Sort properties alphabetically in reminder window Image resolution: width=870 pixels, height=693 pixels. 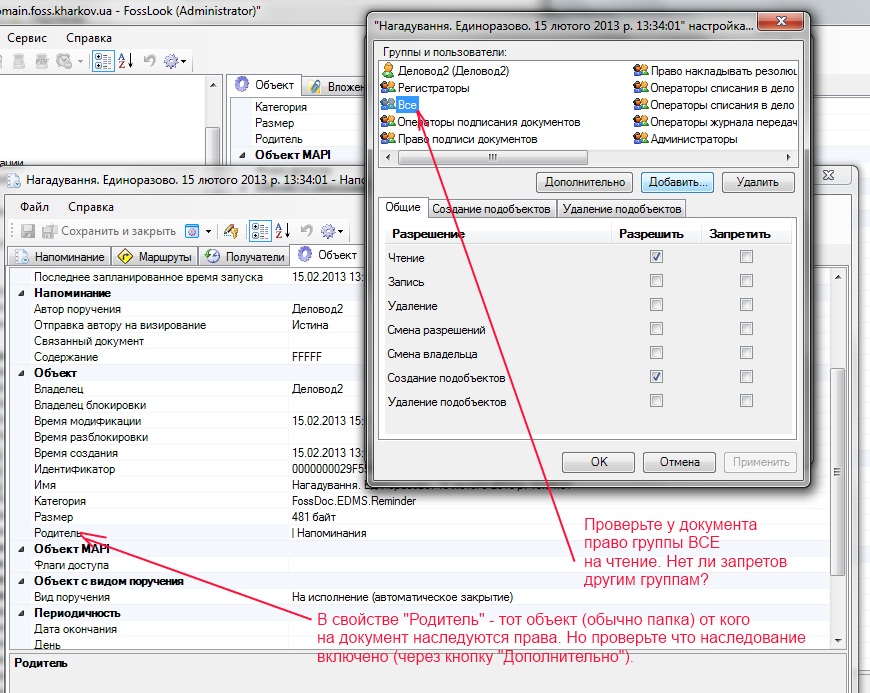point(282,231)
